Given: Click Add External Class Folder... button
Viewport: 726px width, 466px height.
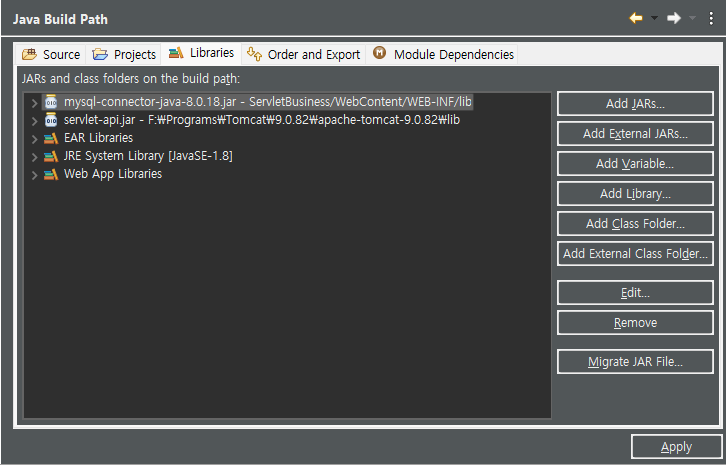Looking at the screenshot, I should (x=635, y=253).
